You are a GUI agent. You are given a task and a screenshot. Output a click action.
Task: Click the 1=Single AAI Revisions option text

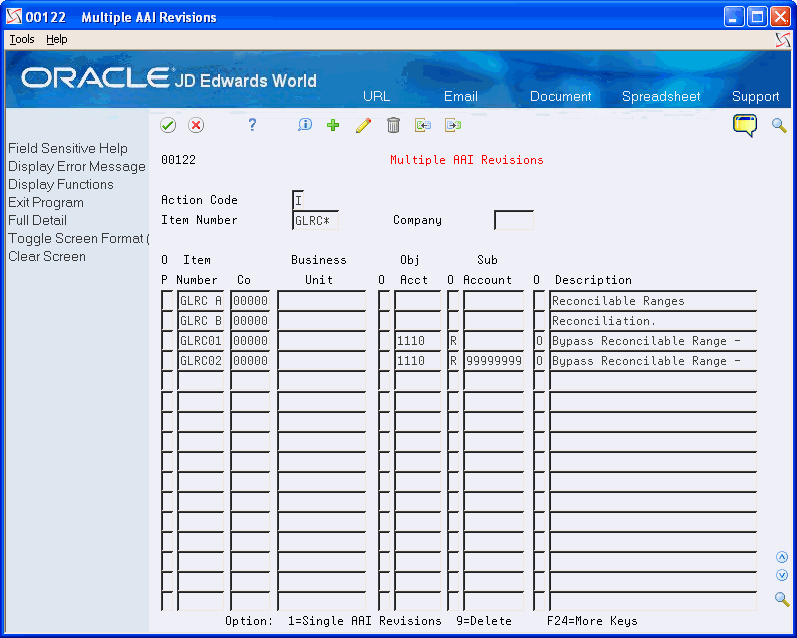[364, 621]
